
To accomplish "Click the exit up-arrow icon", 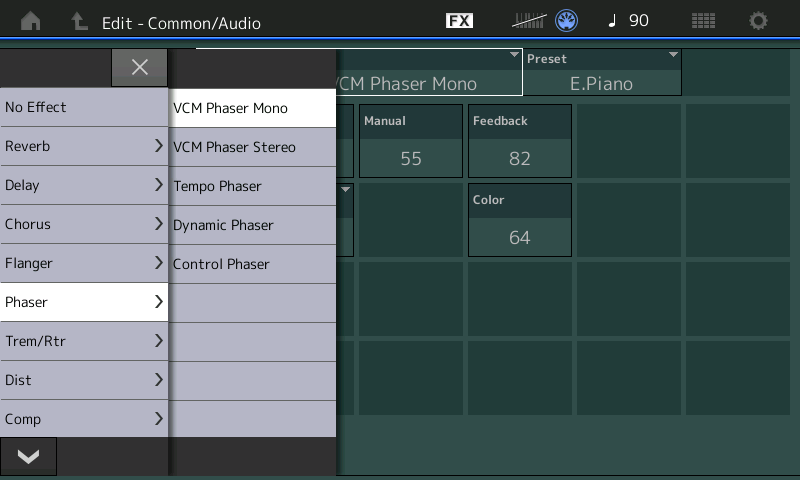I will tap(79, 21).
